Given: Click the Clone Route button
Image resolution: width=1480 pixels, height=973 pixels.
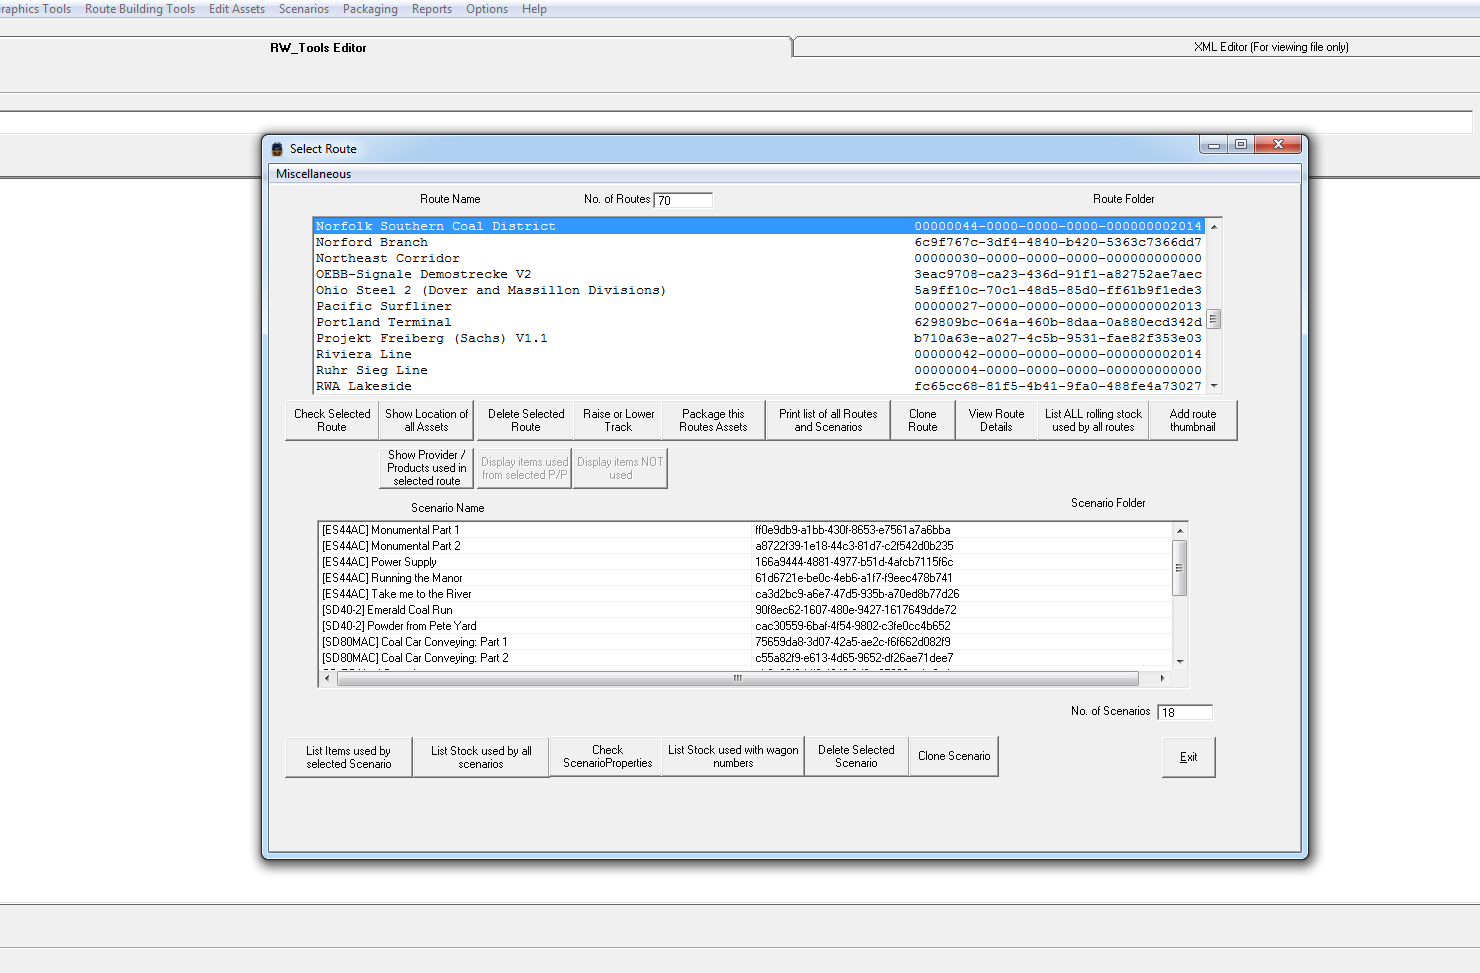Looking at the screenshot, I should [x=922, y=420].
